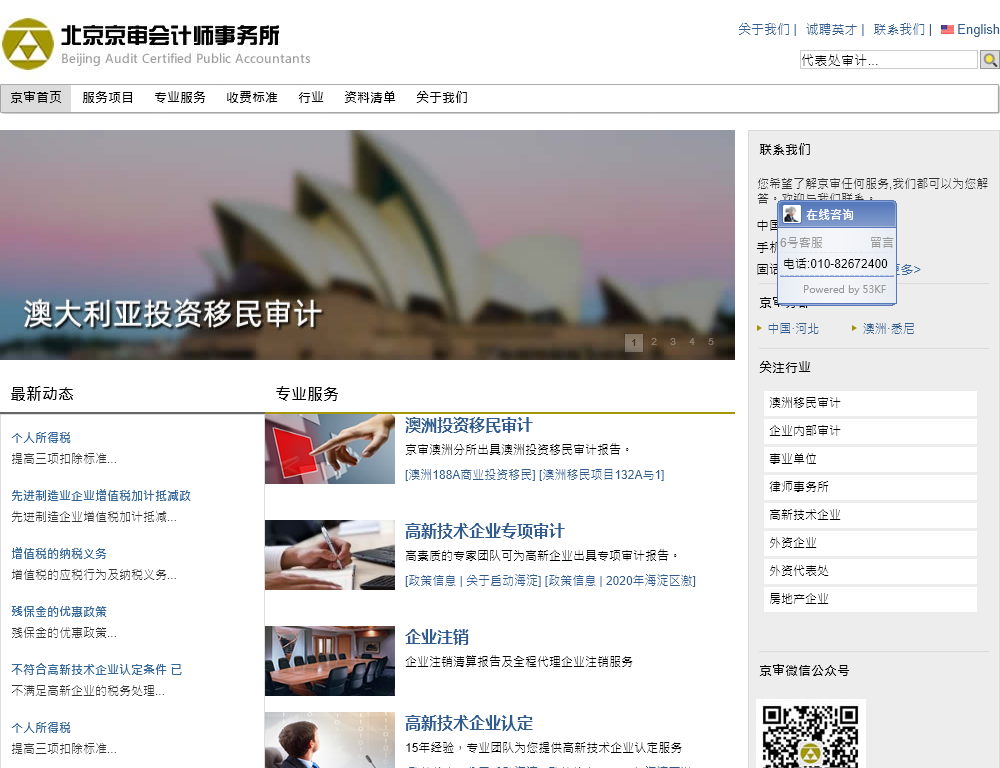The height and width of the screenshot is (768, 1000).
Task: Open the 澳洲投资移民审计 thumbnail image
Action: pyautogui.click(x=330, y=449)
